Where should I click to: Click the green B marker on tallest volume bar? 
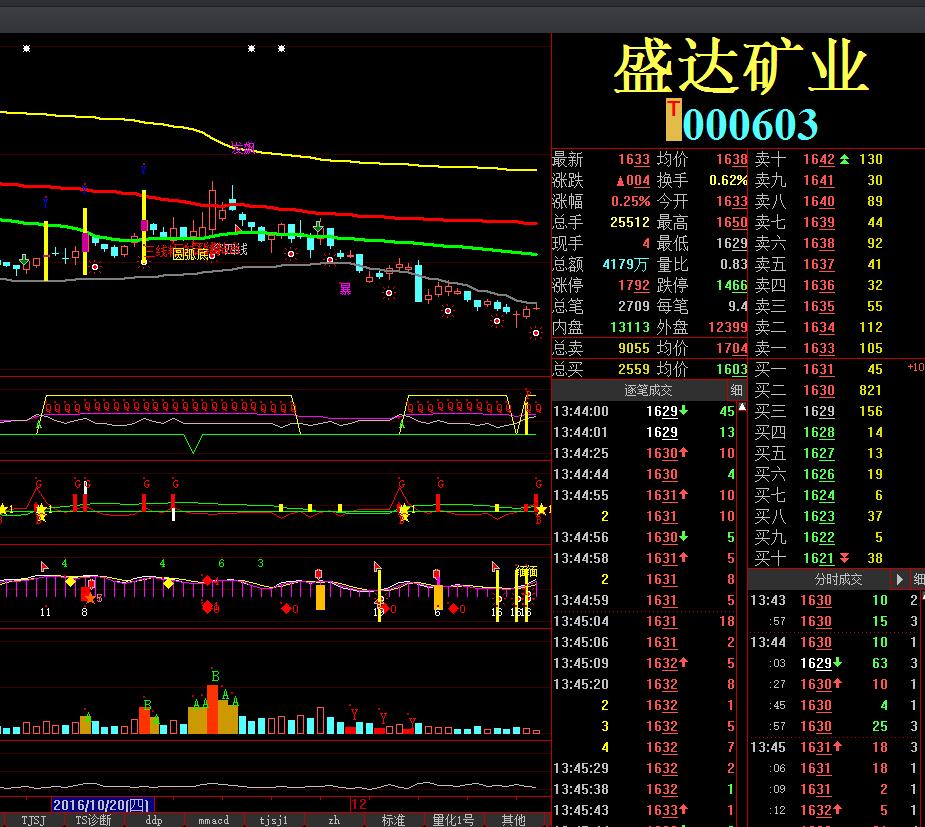pyautogui.click(x=215, y=676)
